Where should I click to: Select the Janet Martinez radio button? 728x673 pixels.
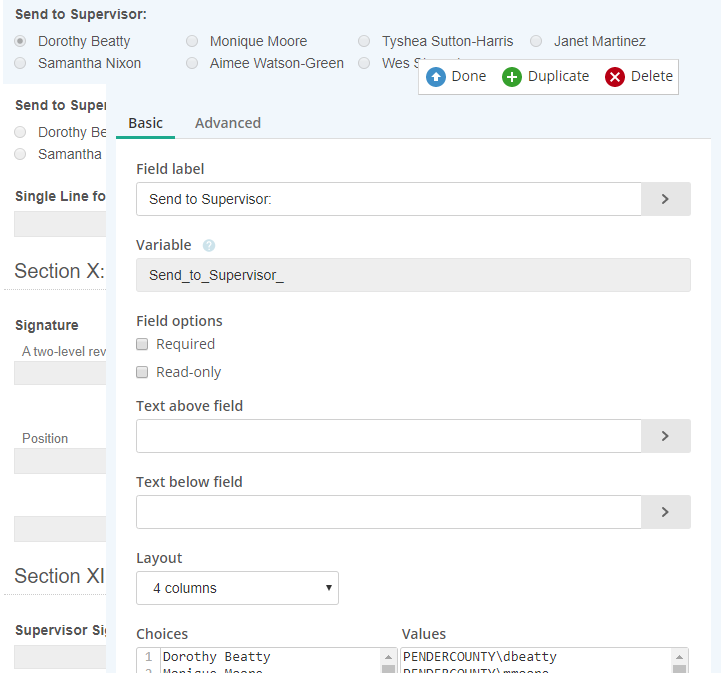point(536,41)
